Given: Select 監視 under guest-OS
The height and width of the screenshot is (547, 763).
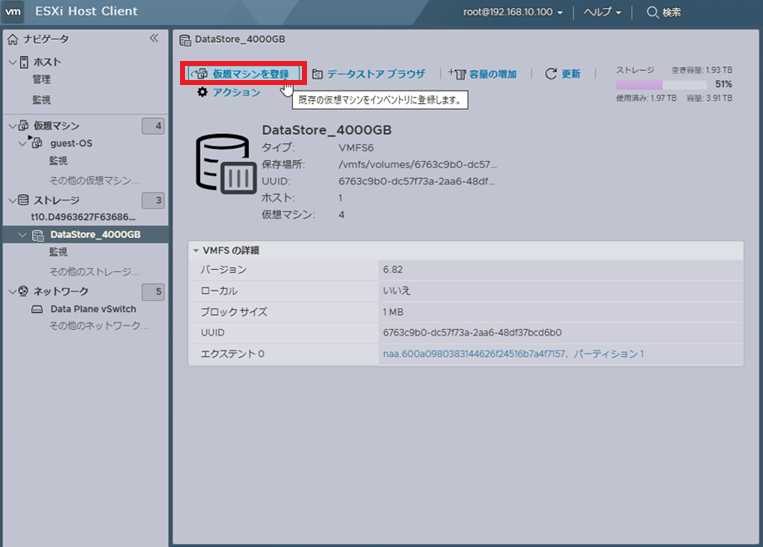Looking at the screenshot, I should (58, 161).
